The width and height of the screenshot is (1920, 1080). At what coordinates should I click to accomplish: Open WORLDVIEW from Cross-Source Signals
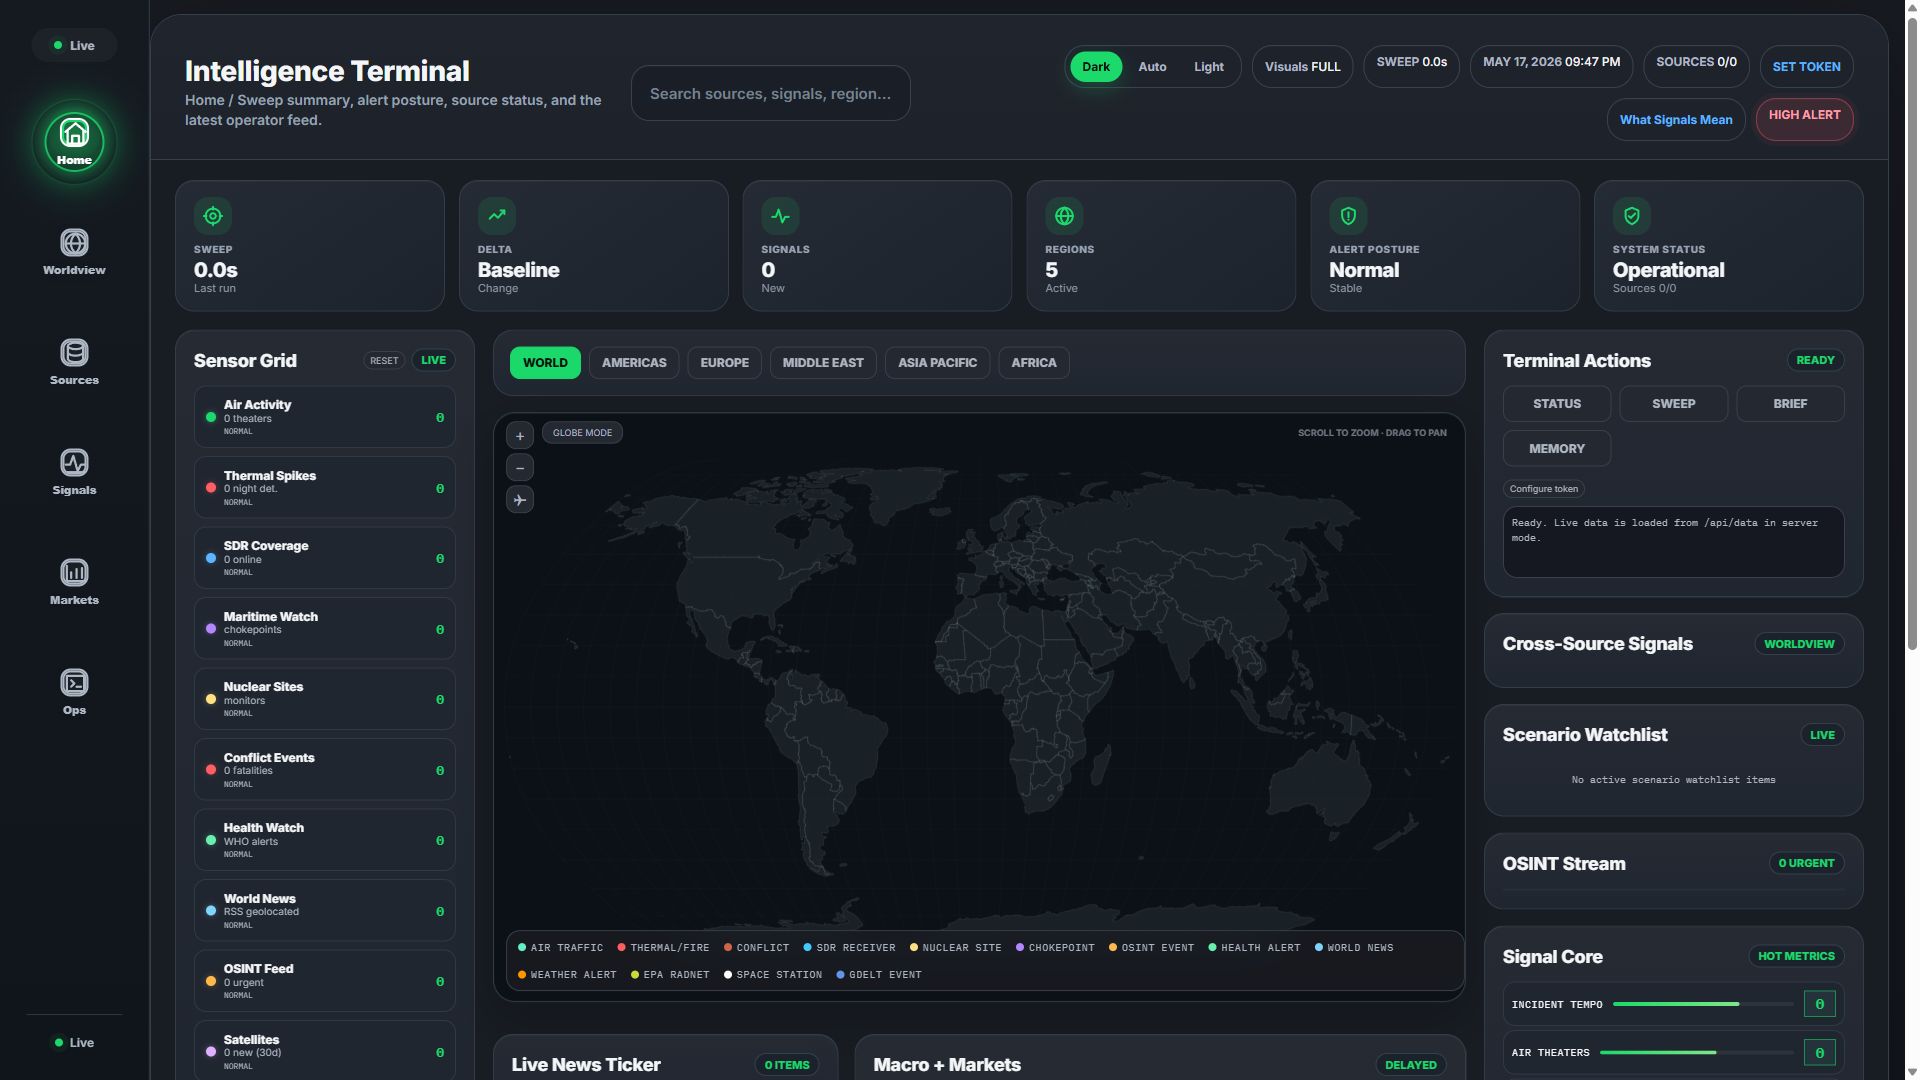[1799, 644]
